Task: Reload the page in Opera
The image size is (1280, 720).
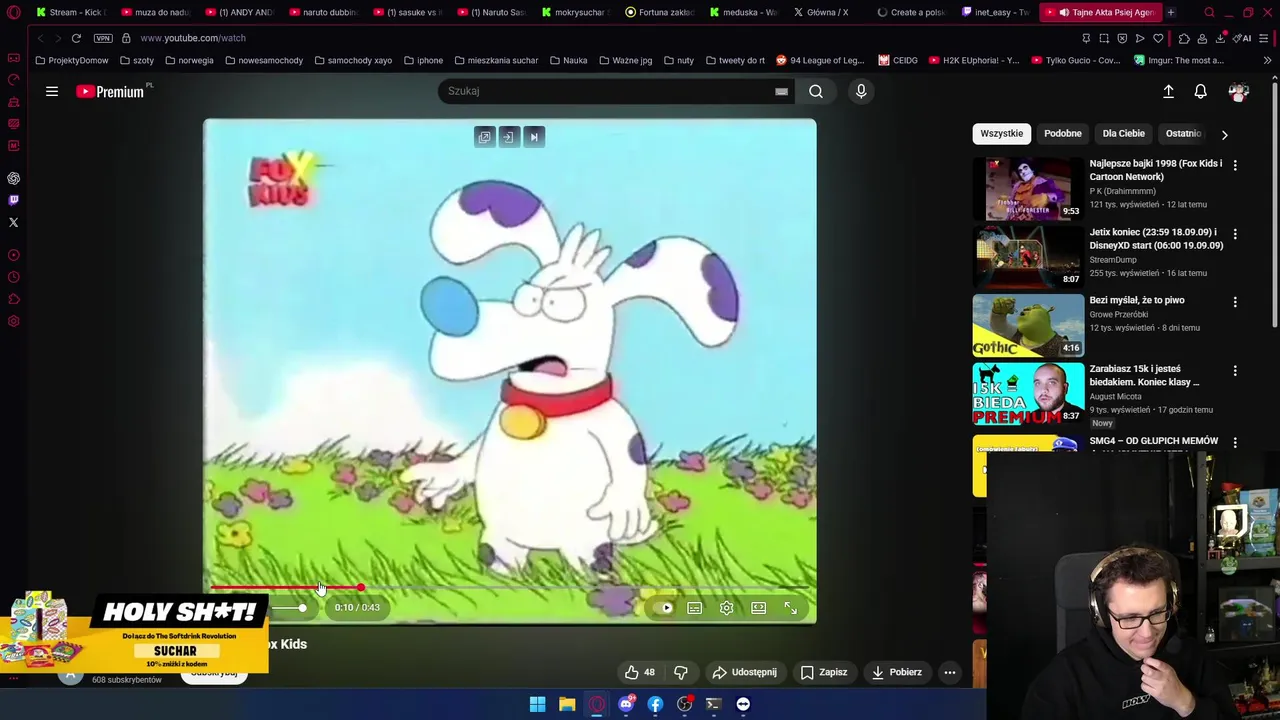Action: [76, 38]
